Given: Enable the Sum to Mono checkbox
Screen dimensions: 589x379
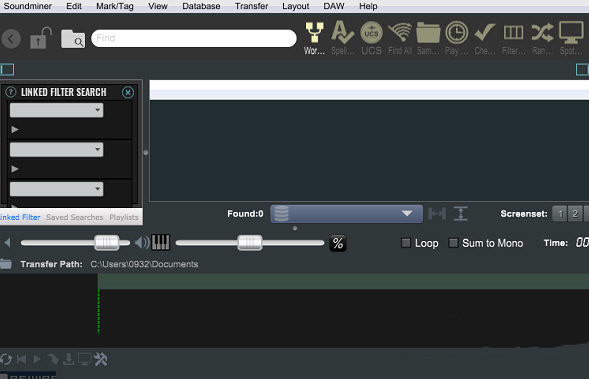Looking at the screenshot, I should (453, 243).
